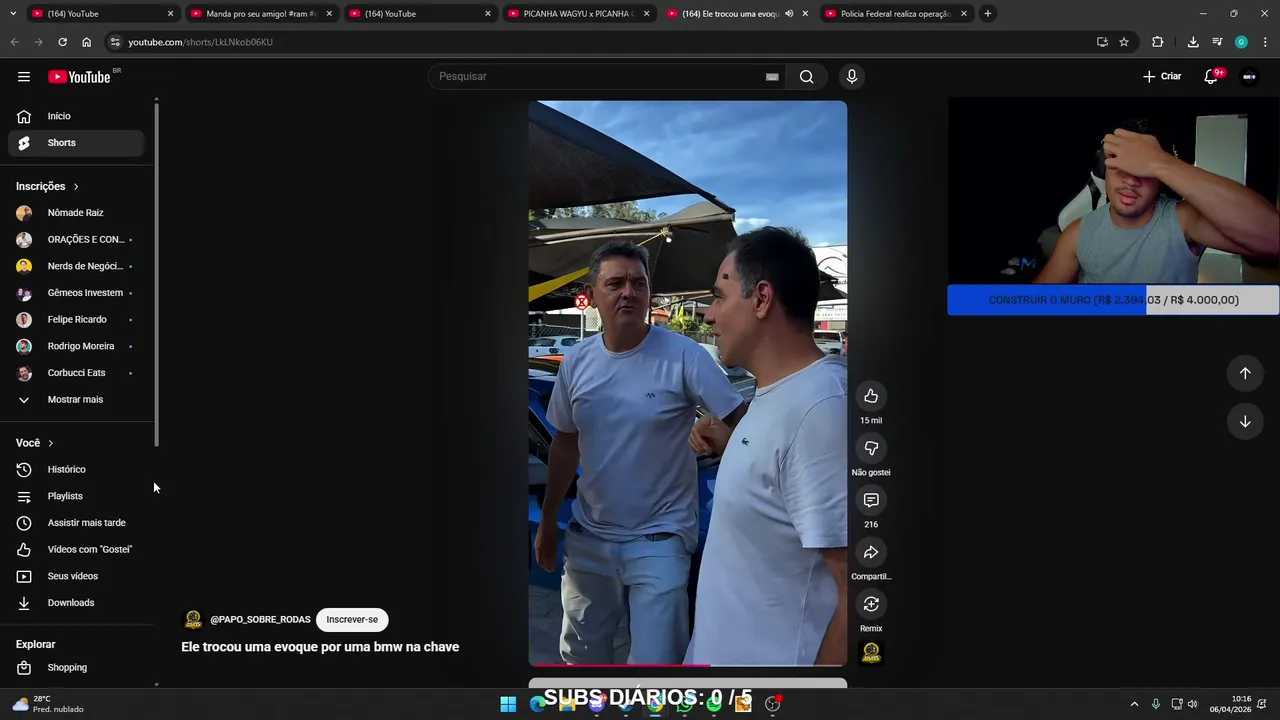Expand the Você section chevron

point(51,443)
